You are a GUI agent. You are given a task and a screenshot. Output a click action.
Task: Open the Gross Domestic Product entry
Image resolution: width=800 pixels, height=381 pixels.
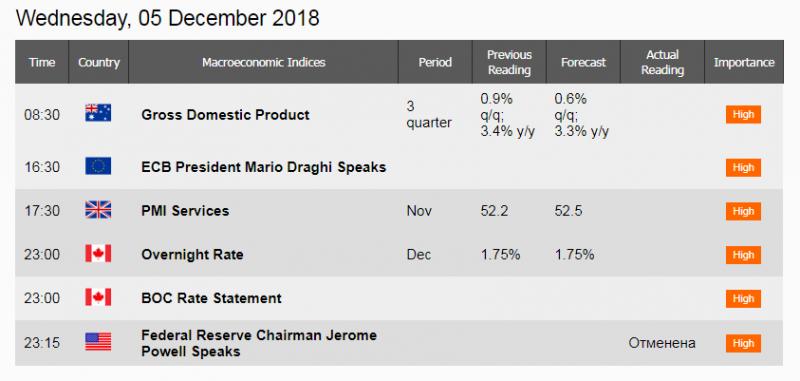226,115
